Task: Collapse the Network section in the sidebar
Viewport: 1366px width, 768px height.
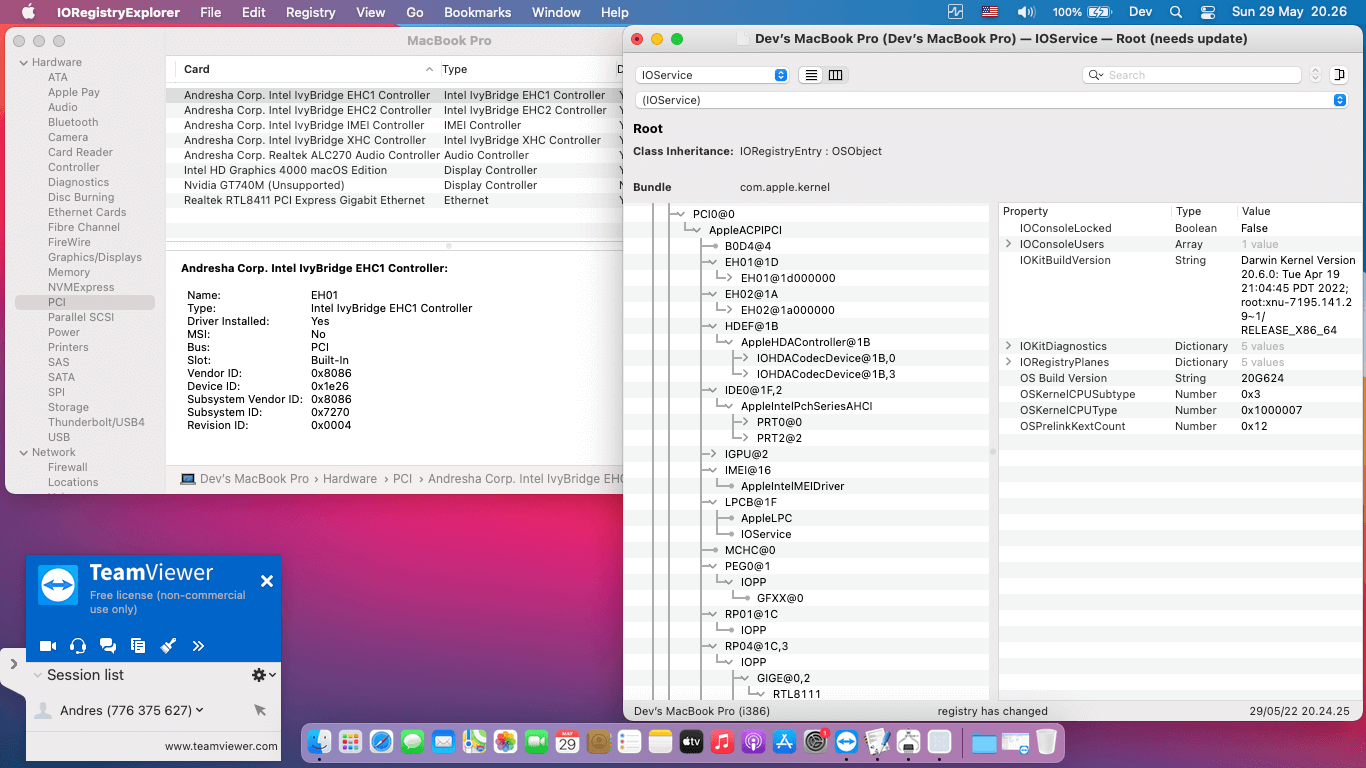Action: [23, 452]
